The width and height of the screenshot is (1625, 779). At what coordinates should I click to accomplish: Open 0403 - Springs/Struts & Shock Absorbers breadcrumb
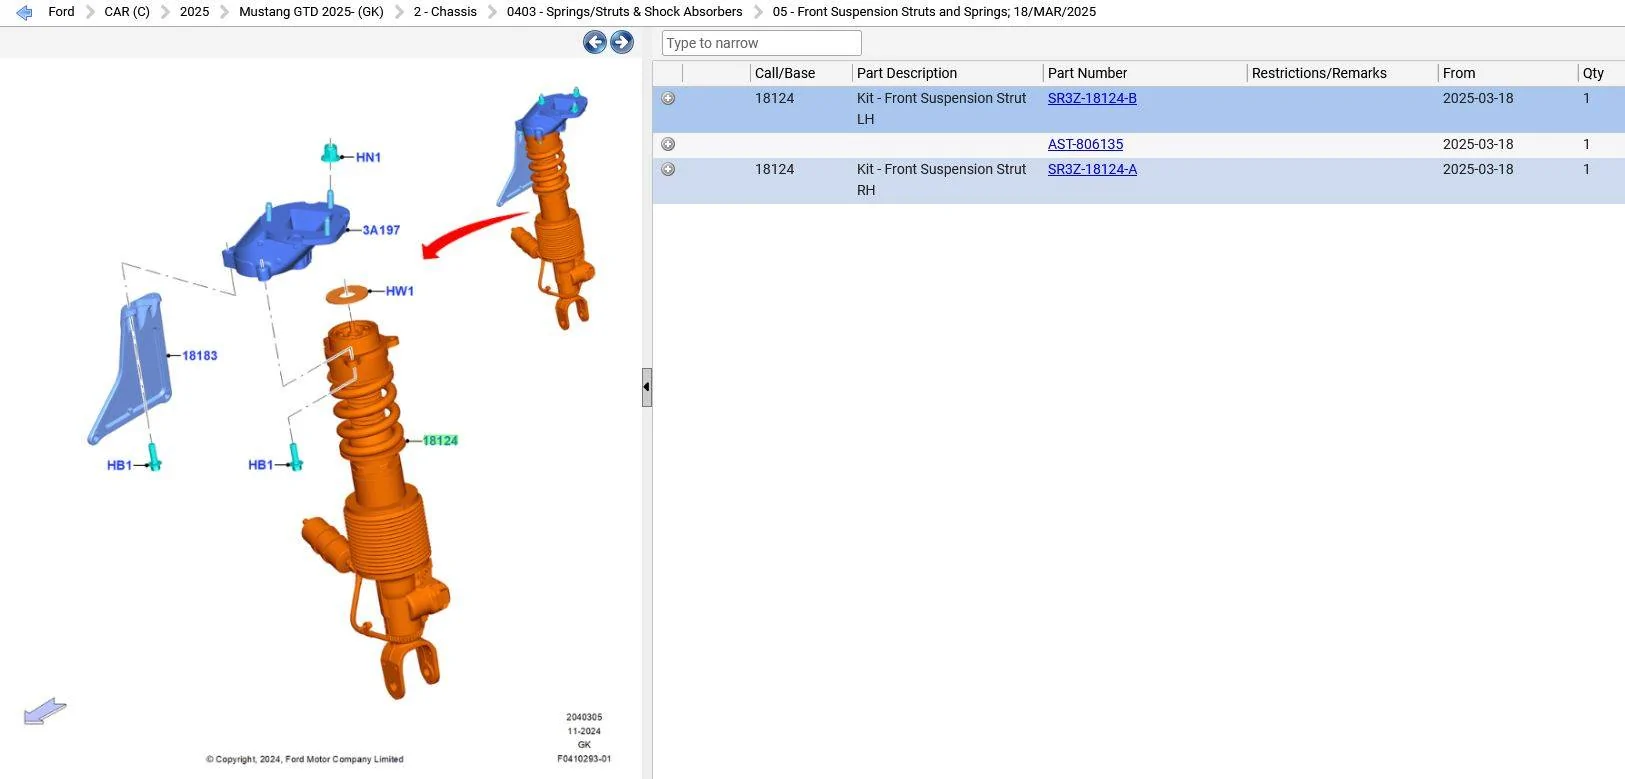[x=624, y=12]
